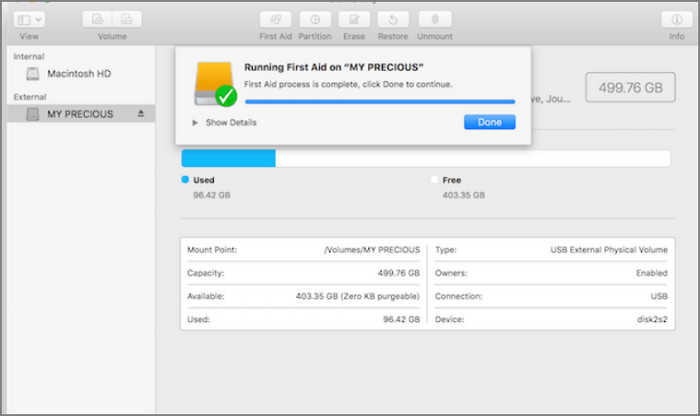Click the add volume icon

[98, 20]
